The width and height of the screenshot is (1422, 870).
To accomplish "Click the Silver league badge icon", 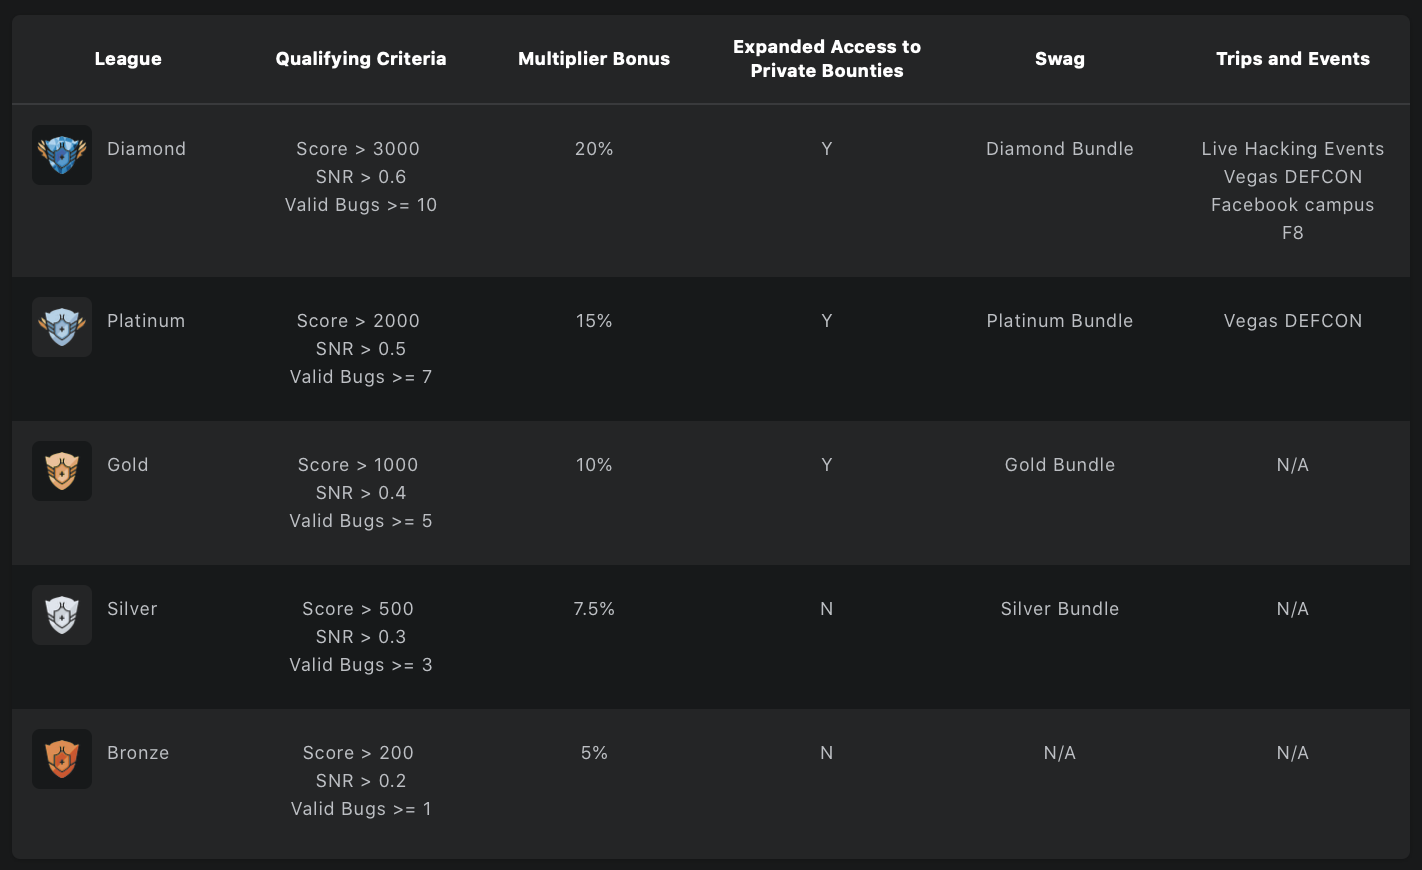I will click(x=62, y=615).
